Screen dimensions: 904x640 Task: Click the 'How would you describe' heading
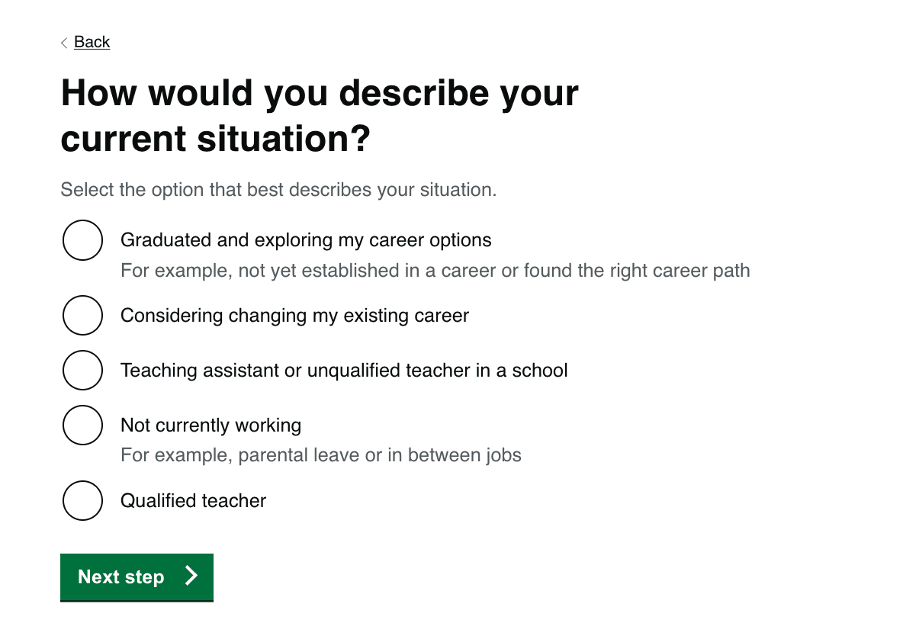[320, 93]
